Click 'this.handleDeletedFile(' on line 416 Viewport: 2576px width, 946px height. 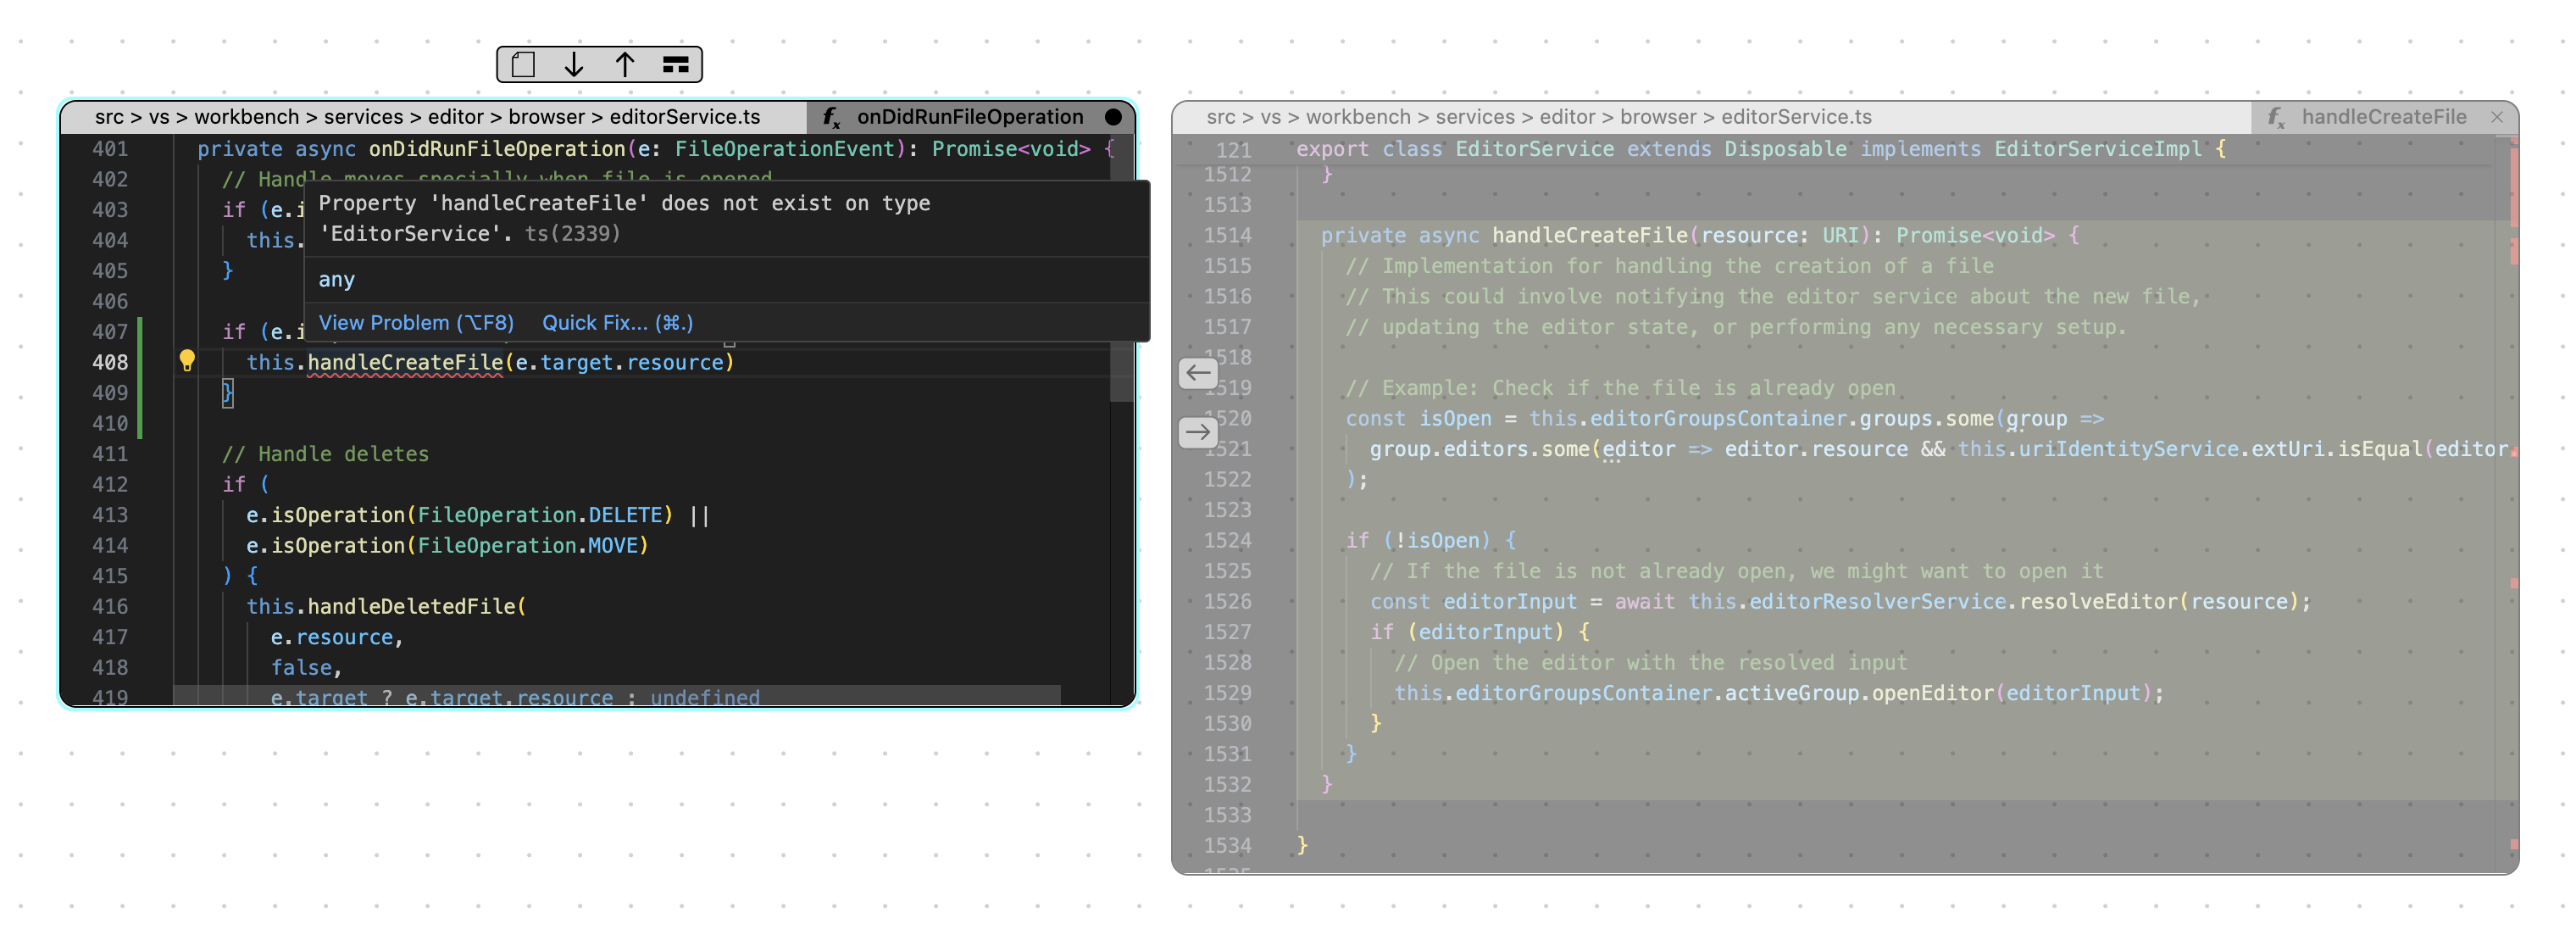point(386,607)
